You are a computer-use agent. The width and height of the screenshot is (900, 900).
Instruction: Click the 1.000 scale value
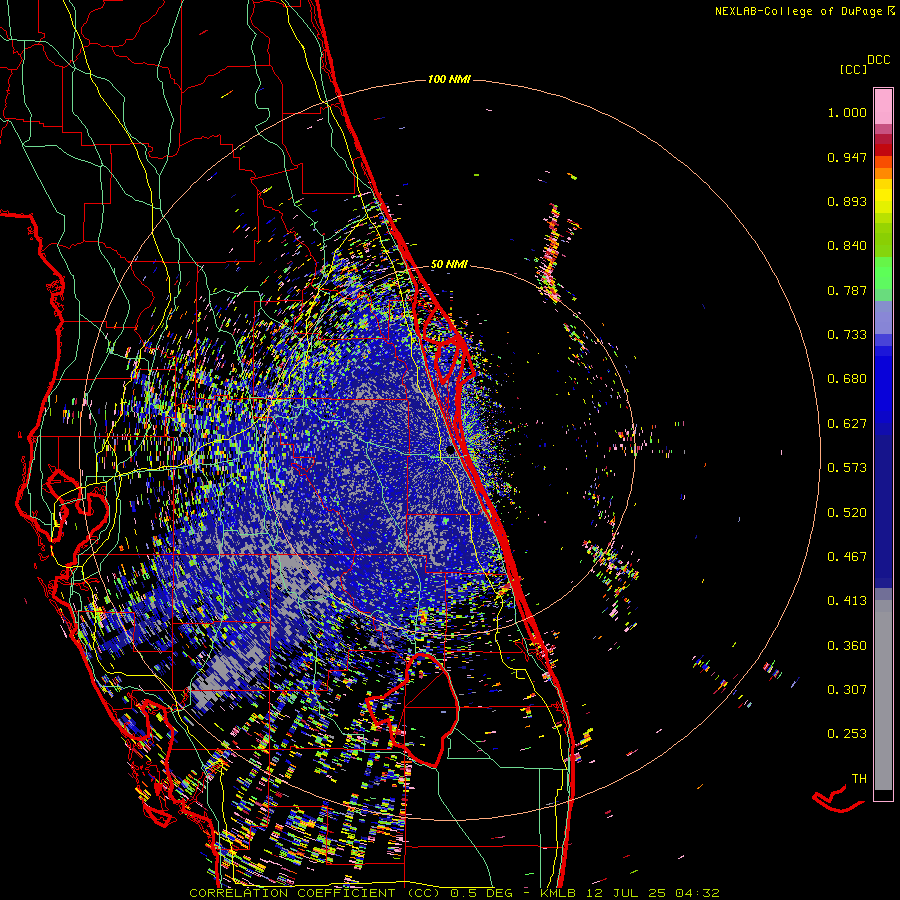(847, 112)
